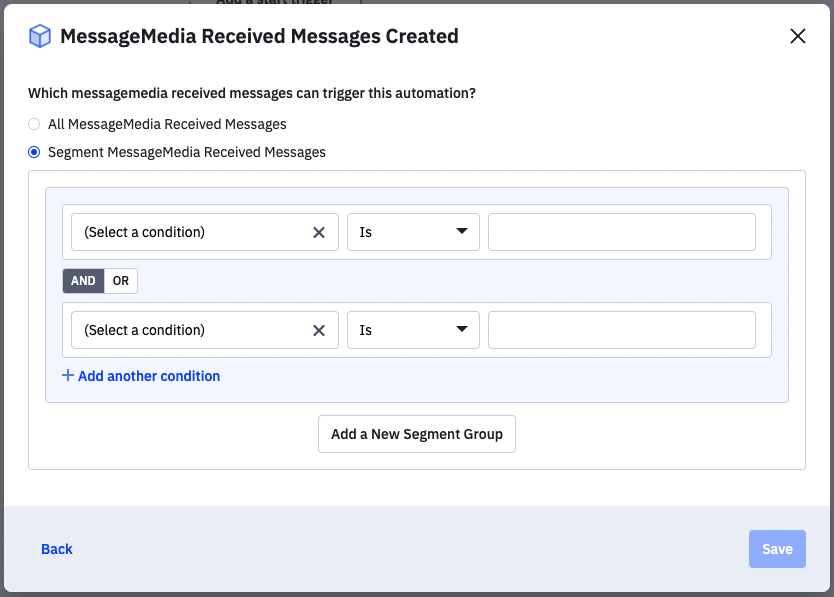Click the Add a New Segment Group button
The width and height of the screenshot is (834, 597).
pos(416,433)
